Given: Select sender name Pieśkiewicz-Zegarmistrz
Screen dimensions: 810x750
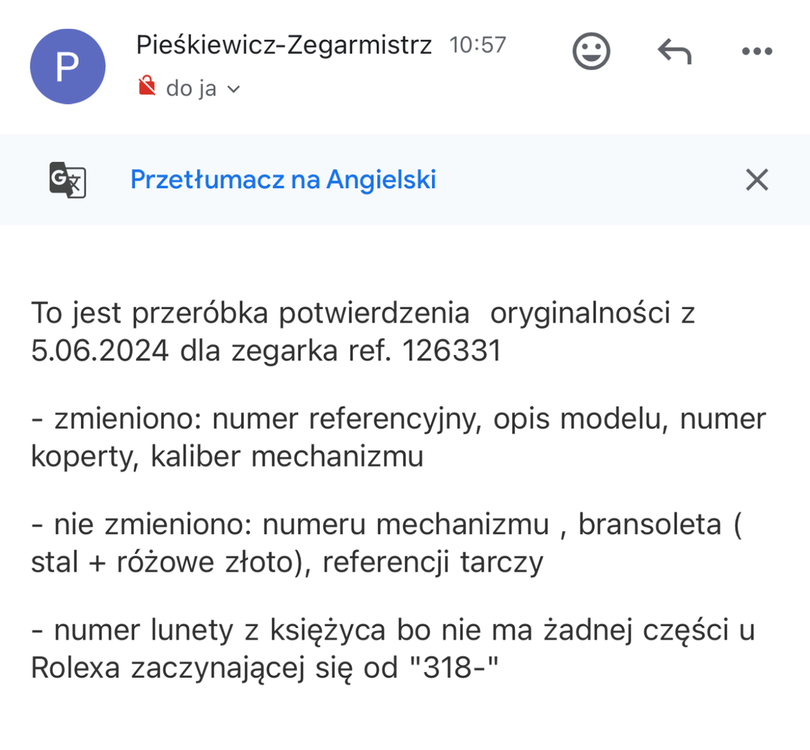Looking at the screenshot, I should click(x=284, y=45).
